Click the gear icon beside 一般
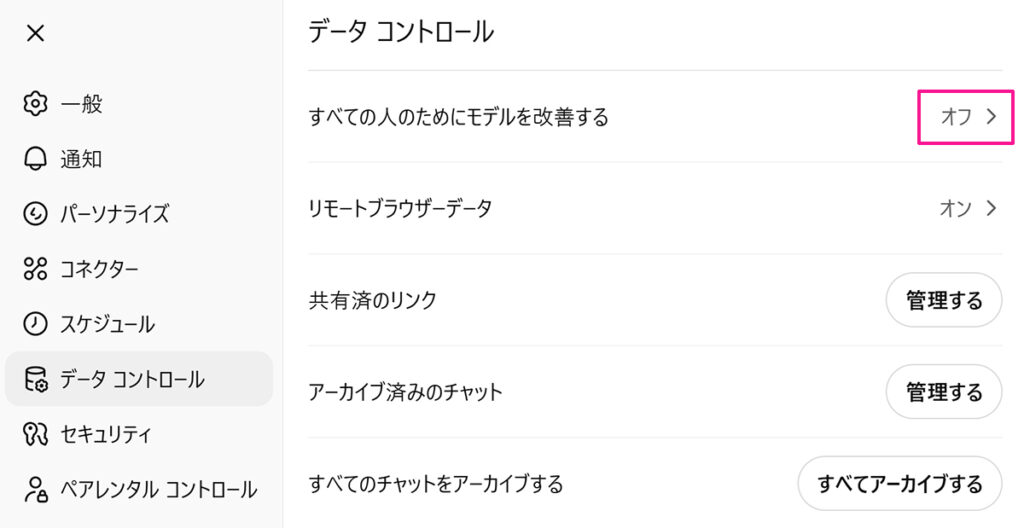This screenshot has height=528, width=1024. [35, 103]
